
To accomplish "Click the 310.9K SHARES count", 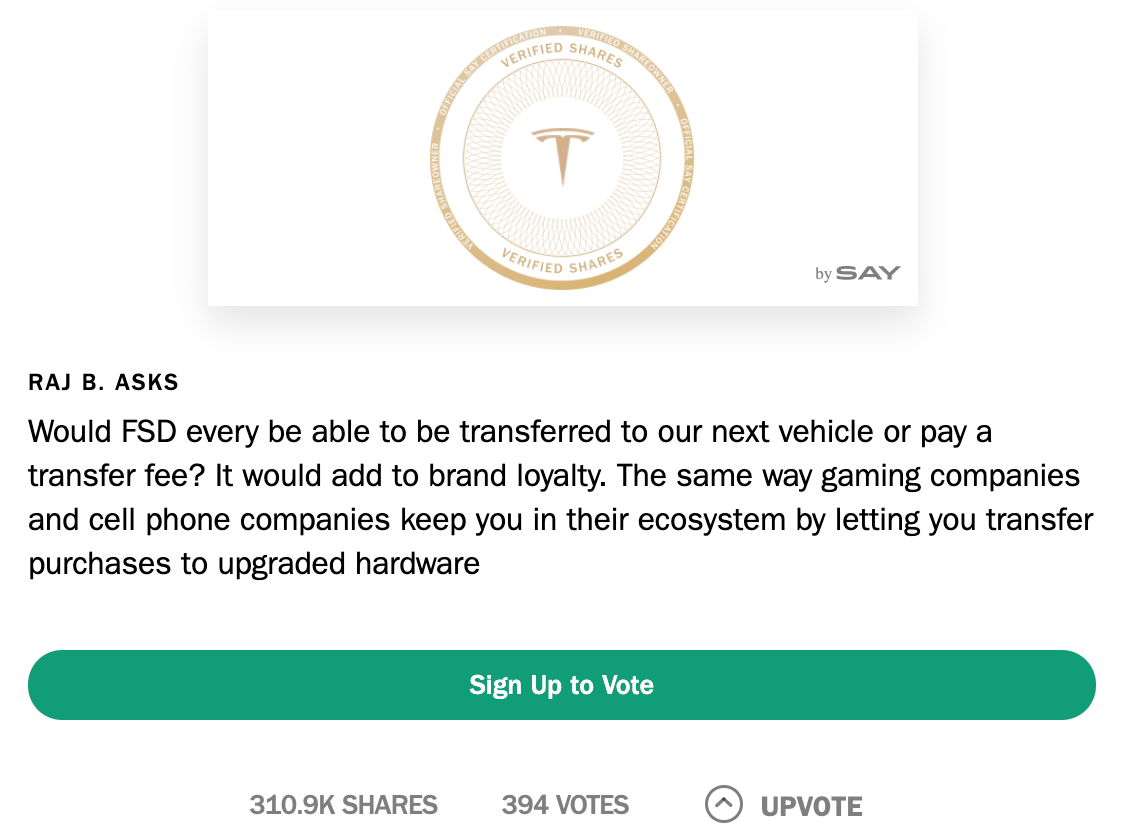I will tap(343, 805).
